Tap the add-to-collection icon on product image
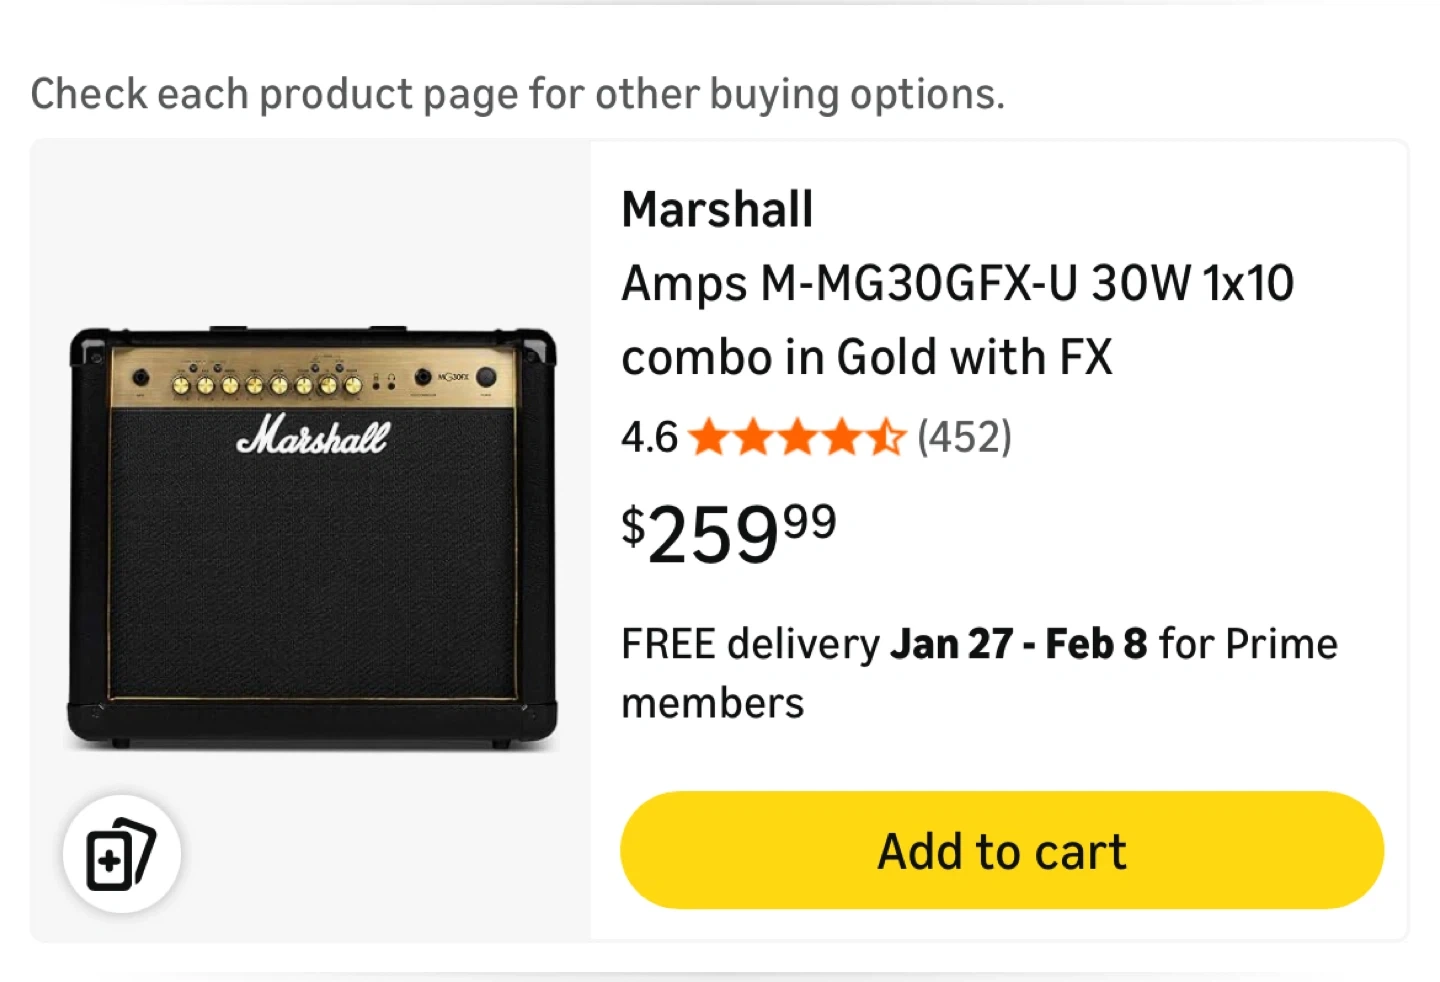The height and width of the screenshot is (982, 1440). click(x=121, y=854)
